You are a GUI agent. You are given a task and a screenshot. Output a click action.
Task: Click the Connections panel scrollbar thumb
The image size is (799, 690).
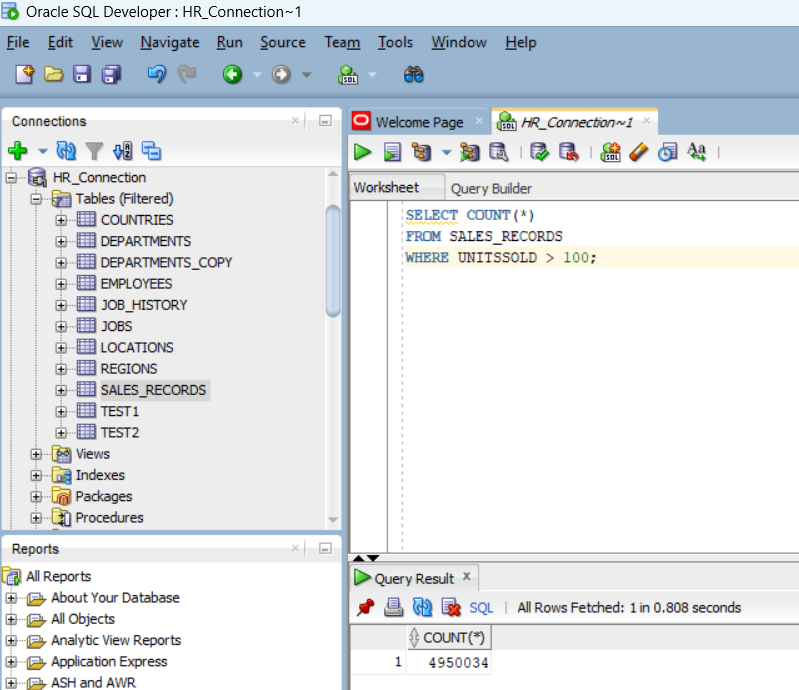tap(333, 260)
